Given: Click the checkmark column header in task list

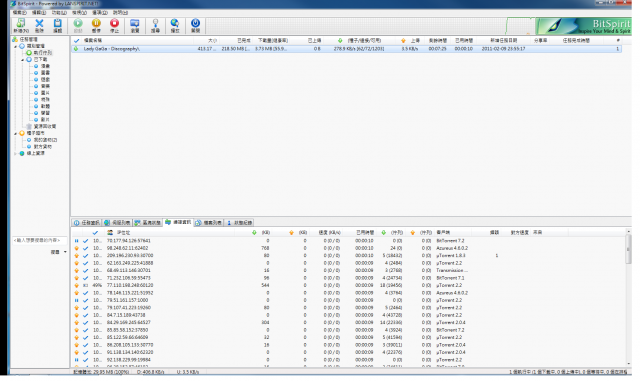Looking at the screenshot, I should click(x=76, y=40).
